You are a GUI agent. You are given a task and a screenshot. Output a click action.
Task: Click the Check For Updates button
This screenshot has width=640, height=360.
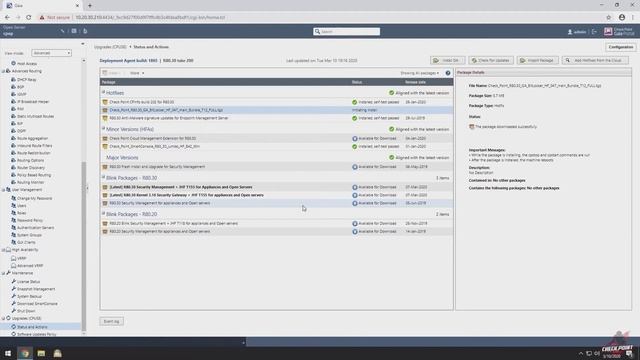[x=491, y=60]
